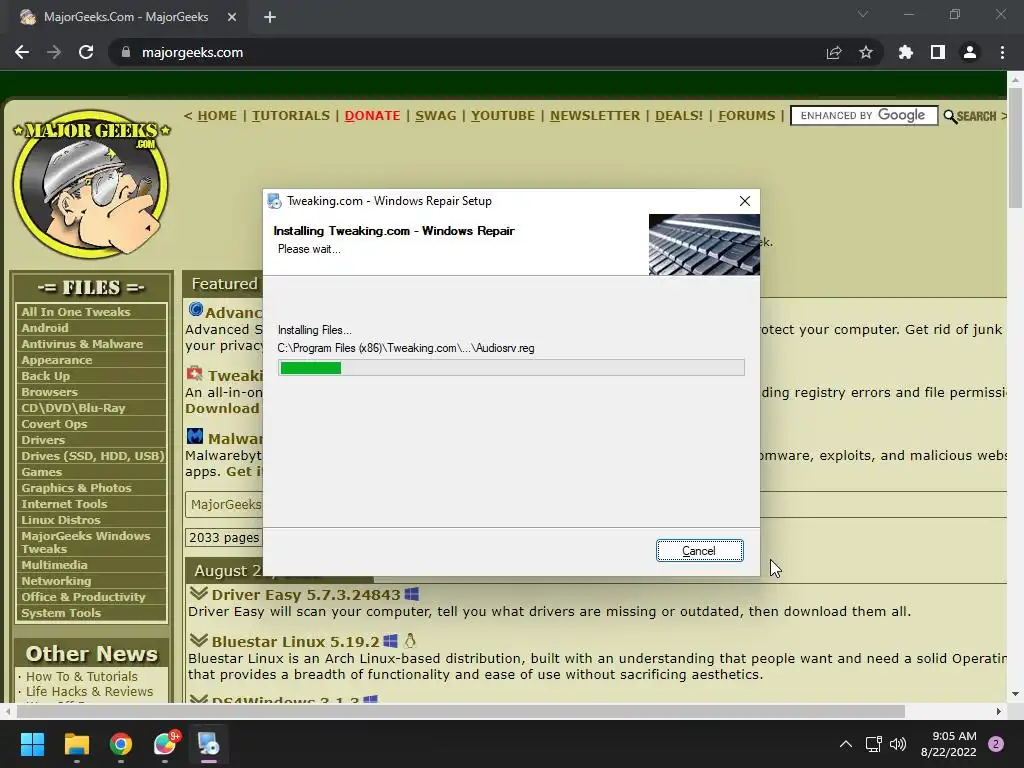Click the tab search chevron in Chrome

863,14
